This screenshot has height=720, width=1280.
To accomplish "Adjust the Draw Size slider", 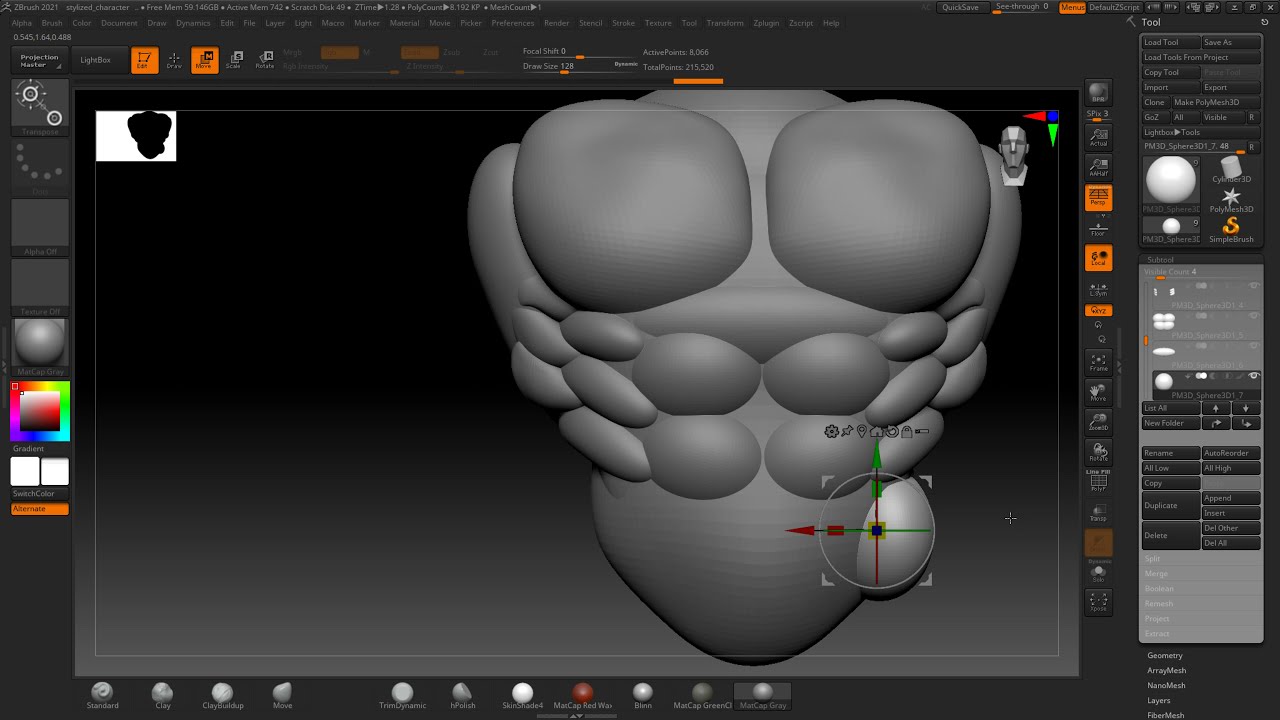I will pos(580,67).
